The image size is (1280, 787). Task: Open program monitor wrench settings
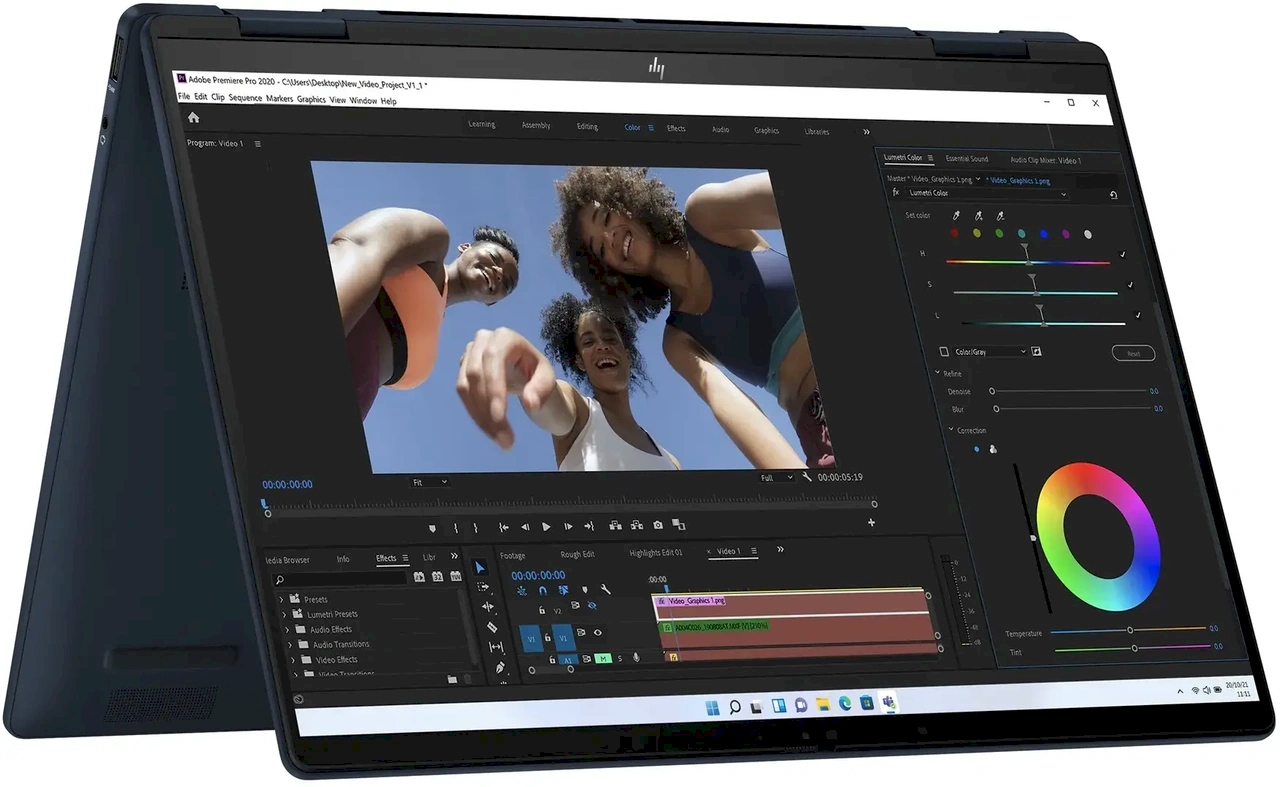(x=806, y=478)
